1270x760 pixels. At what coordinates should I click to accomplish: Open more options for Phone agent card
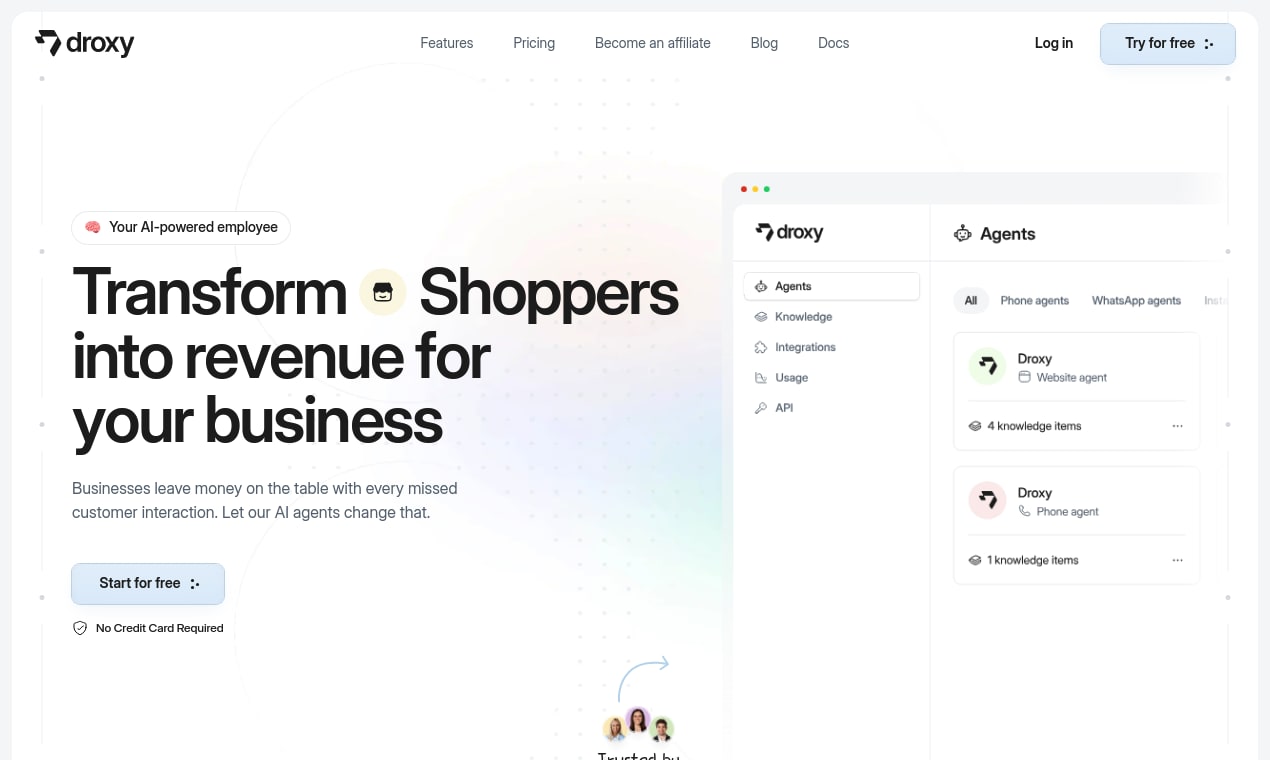click(1177, 560)
